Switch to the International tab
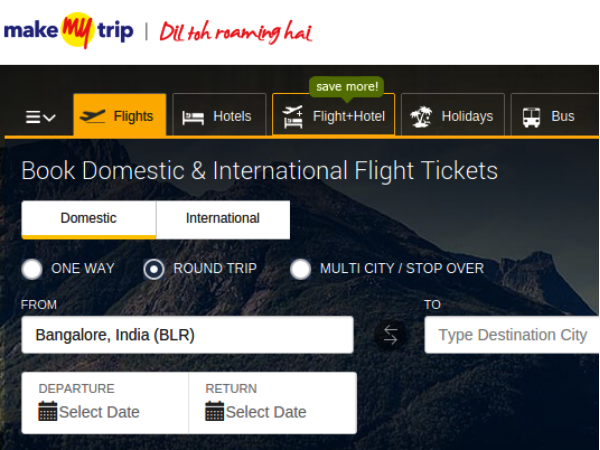This screenshot has width=600, height=450. (x=222, y=218)
